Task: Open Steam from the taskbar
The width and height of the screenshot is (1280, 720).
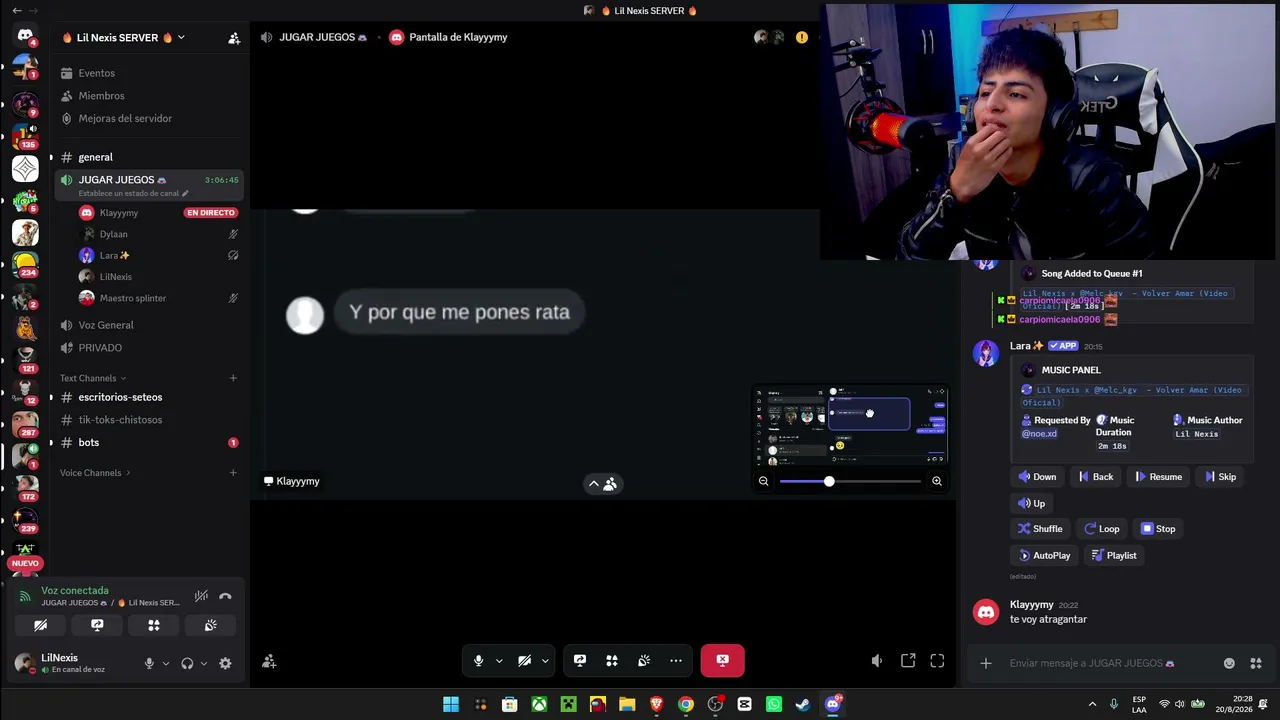Action: point(803,705)
